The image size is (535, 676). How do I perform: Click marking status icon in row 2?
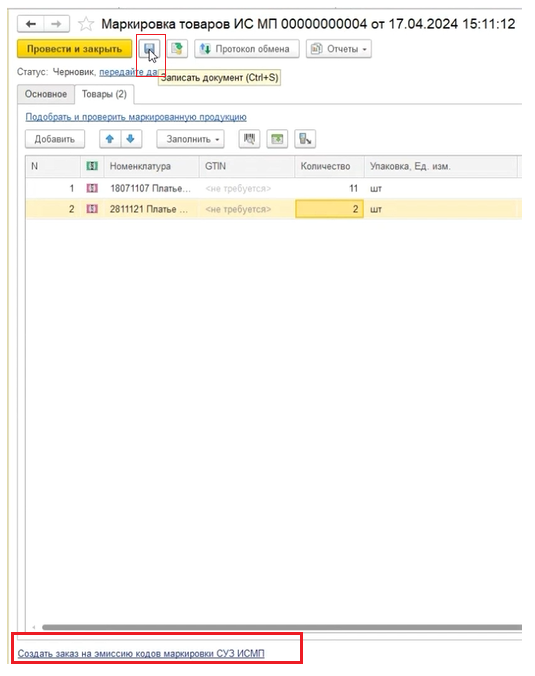tap(92, 209)
